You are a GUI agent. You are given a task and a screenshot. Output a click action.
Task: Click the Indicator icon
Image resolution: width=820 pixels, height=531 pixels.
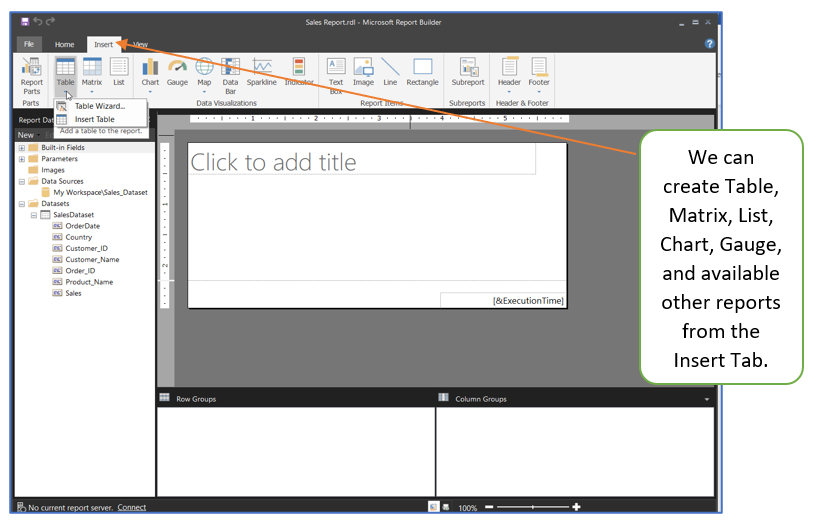pos(298,71)
